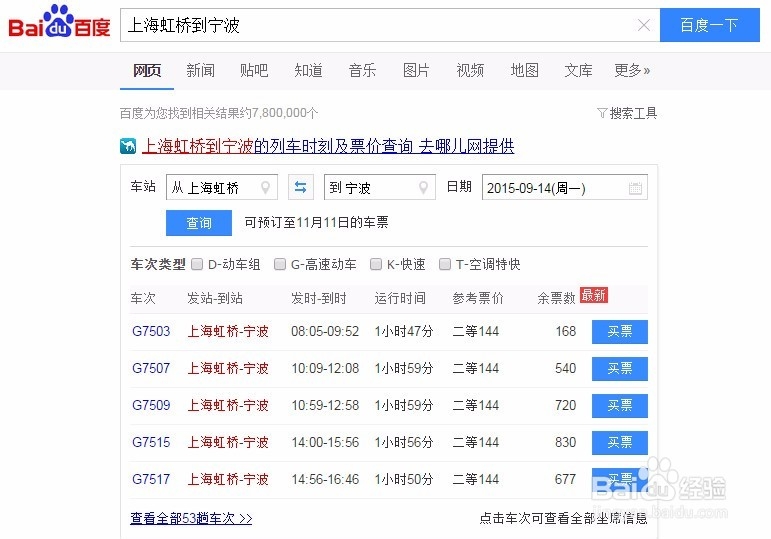This screenshot has height=539, width=771.
Task: Buy ticket for G7503
Action: tap(620, 331)
